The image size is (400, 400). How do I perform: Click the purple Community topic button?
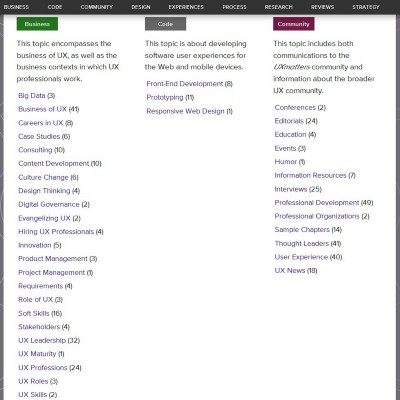294,24
